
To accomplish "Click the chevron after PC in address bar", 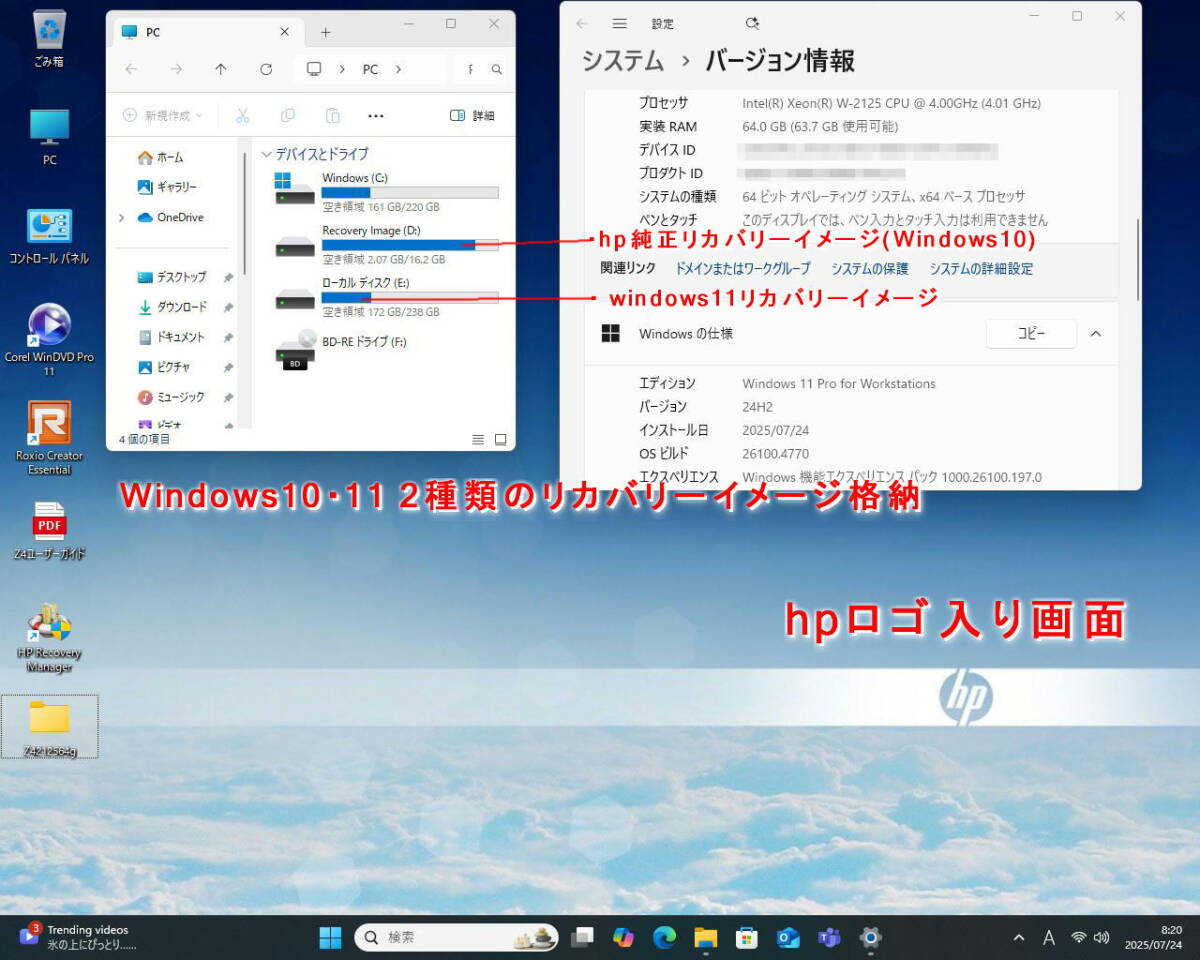I will [398, 70].
